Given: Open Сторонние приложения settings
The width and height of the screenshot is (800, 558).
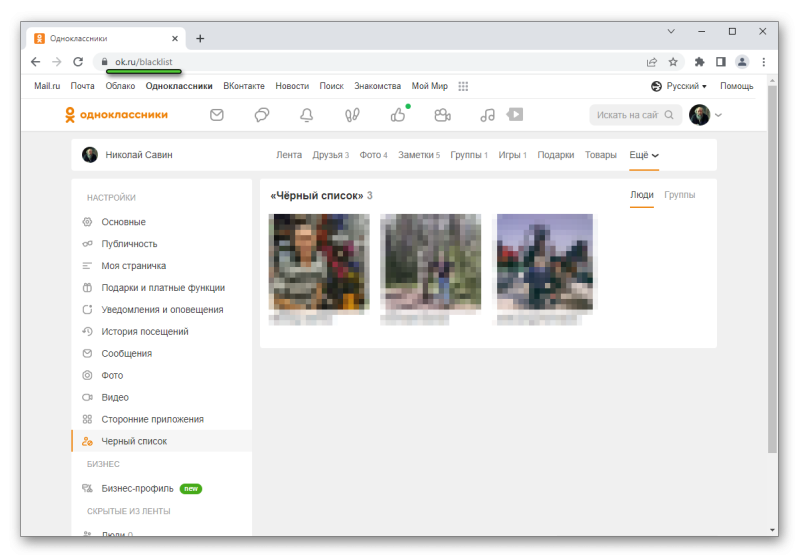Looking at the screenshot, I should (162, 419).
